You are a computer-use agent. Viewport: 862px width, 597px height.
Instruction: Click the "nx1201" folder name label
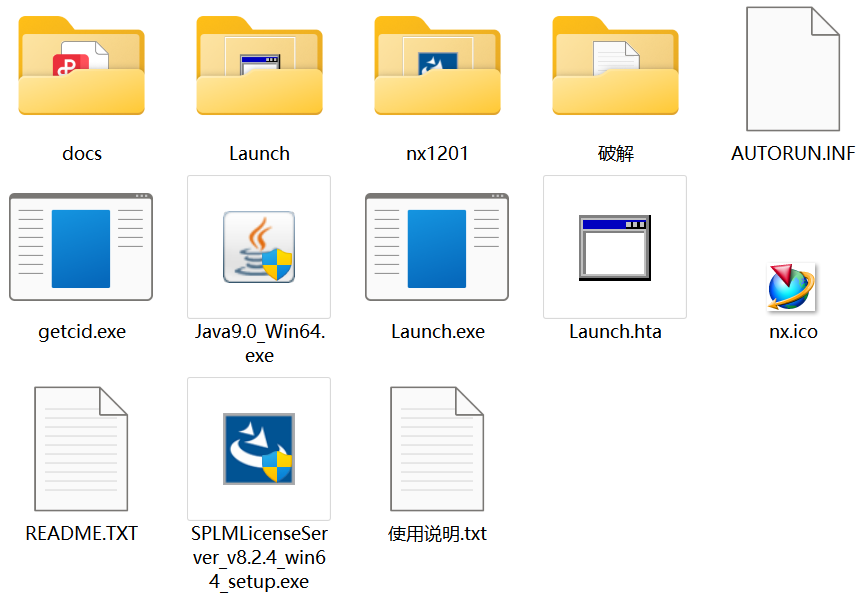pyautogui.click(x=438, y=153)
